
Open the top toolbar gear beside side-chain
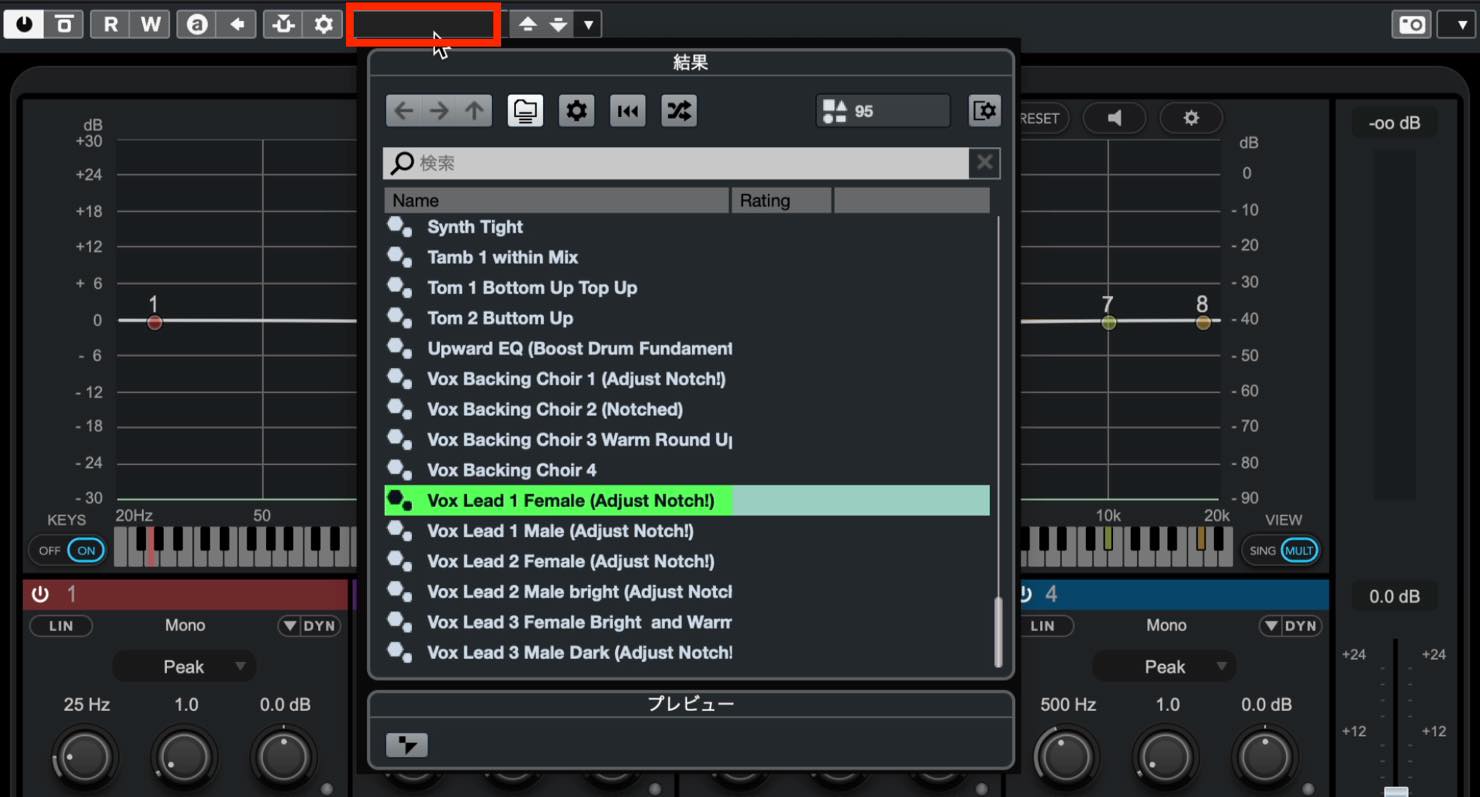click(323, 24)
